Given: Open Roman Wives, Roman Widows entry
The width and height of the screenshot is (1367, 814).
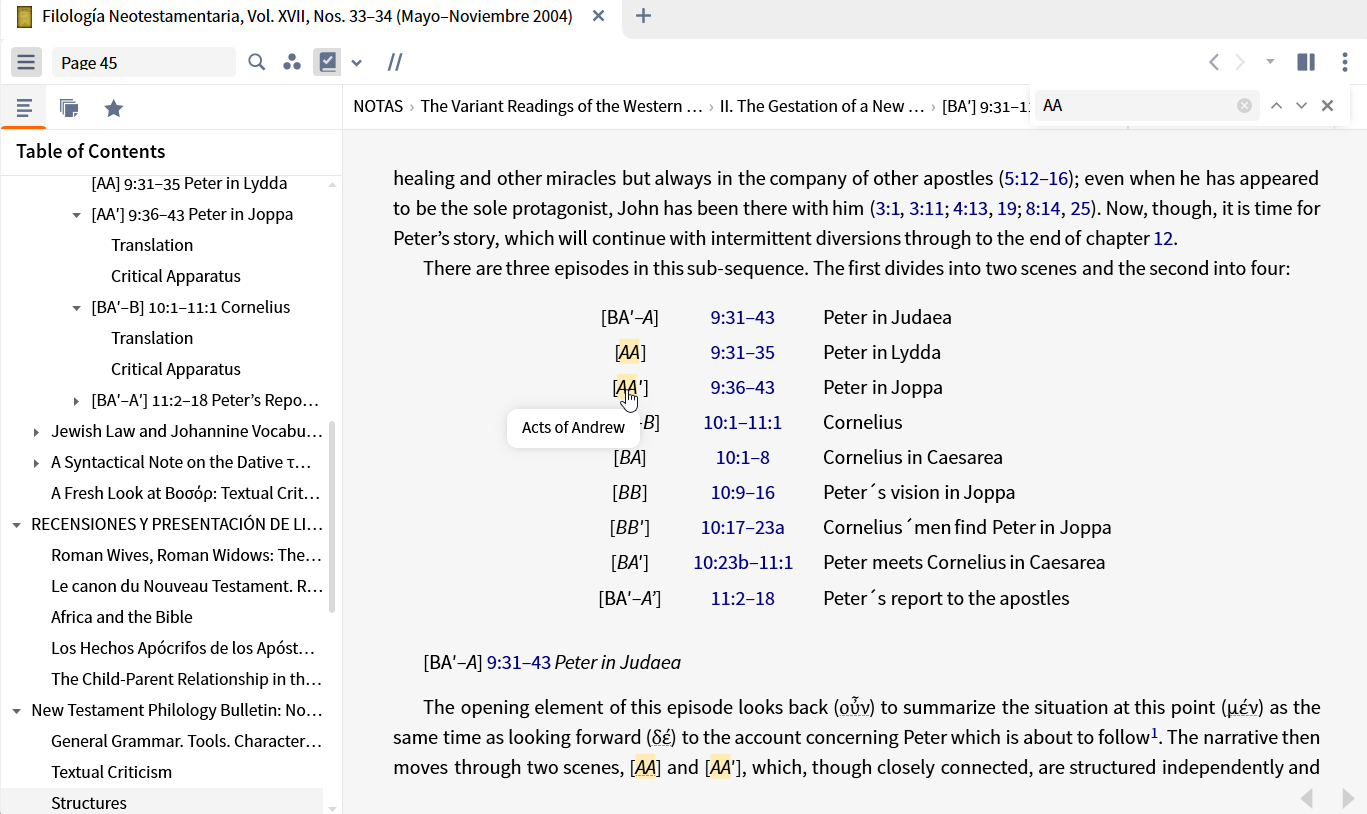Looking at the screenshot, I should (x=187, y=555).
